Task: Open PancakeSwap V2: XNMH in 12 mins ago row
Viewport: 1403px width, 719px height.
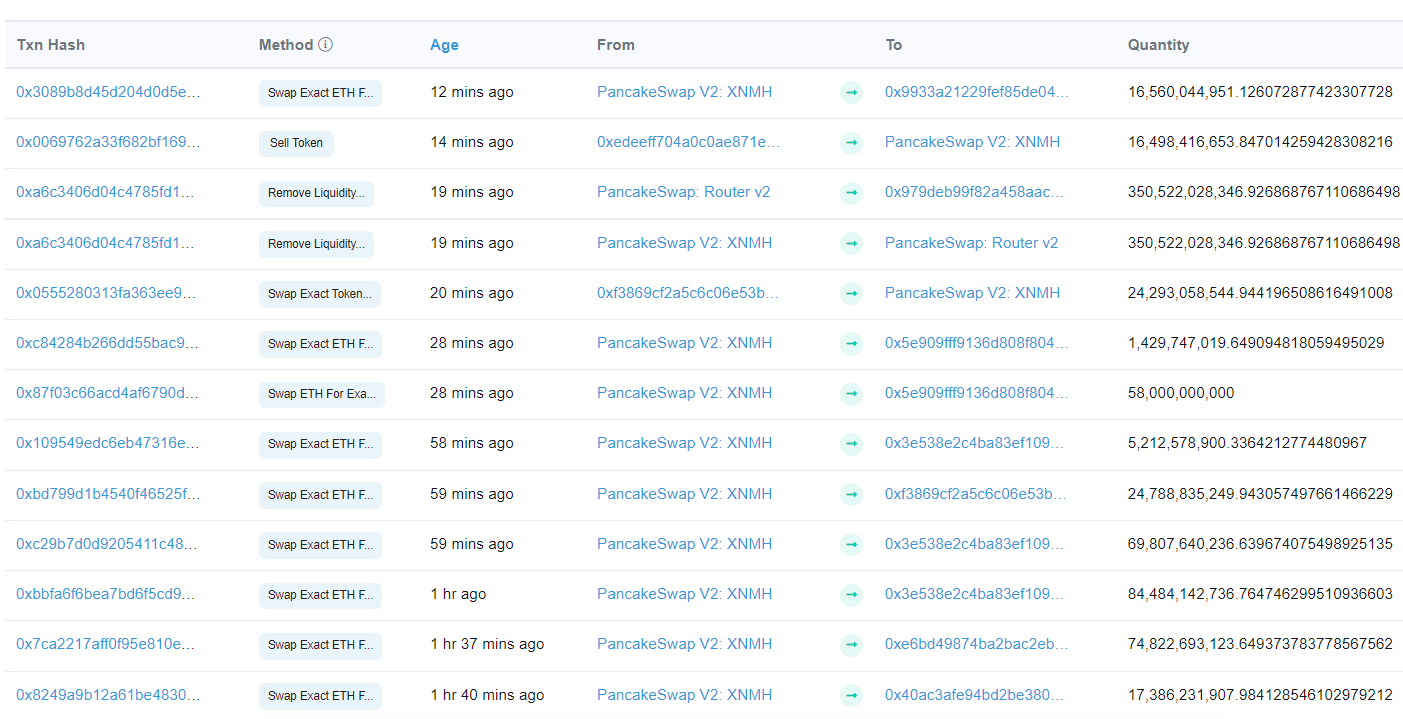Action: 685,92
